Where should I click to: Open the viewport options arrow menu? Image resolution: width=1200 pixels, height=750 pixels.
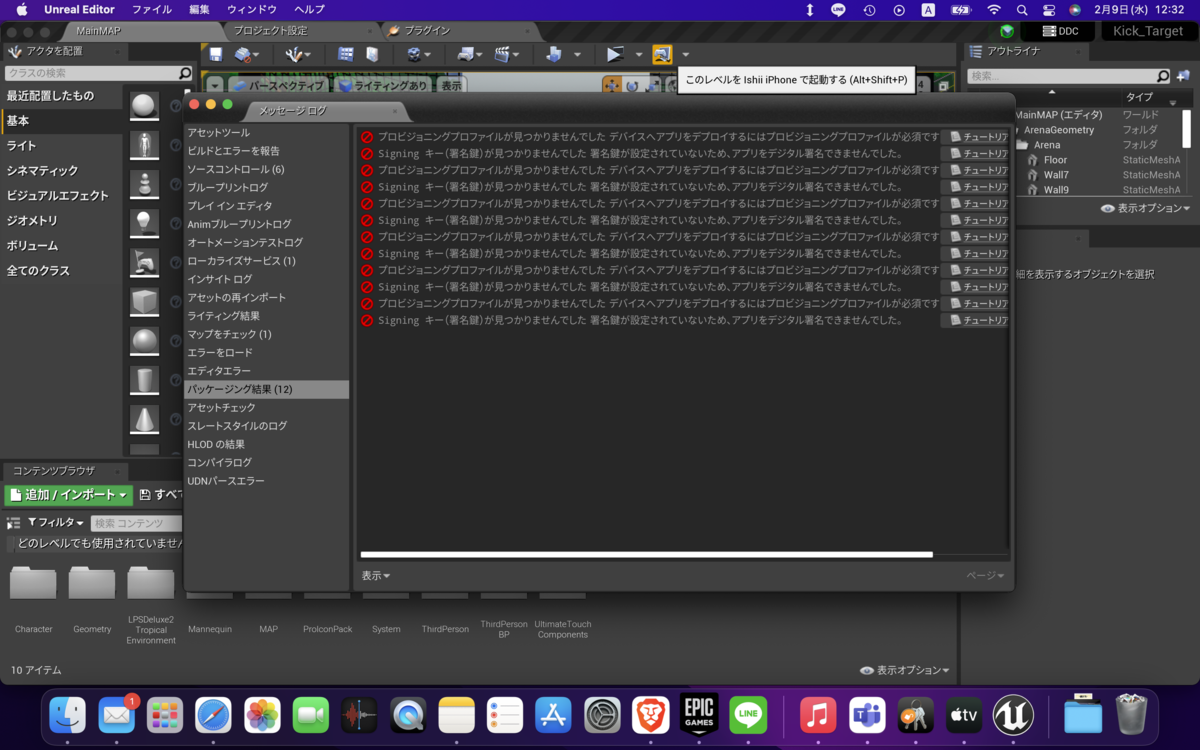[214, 86]
